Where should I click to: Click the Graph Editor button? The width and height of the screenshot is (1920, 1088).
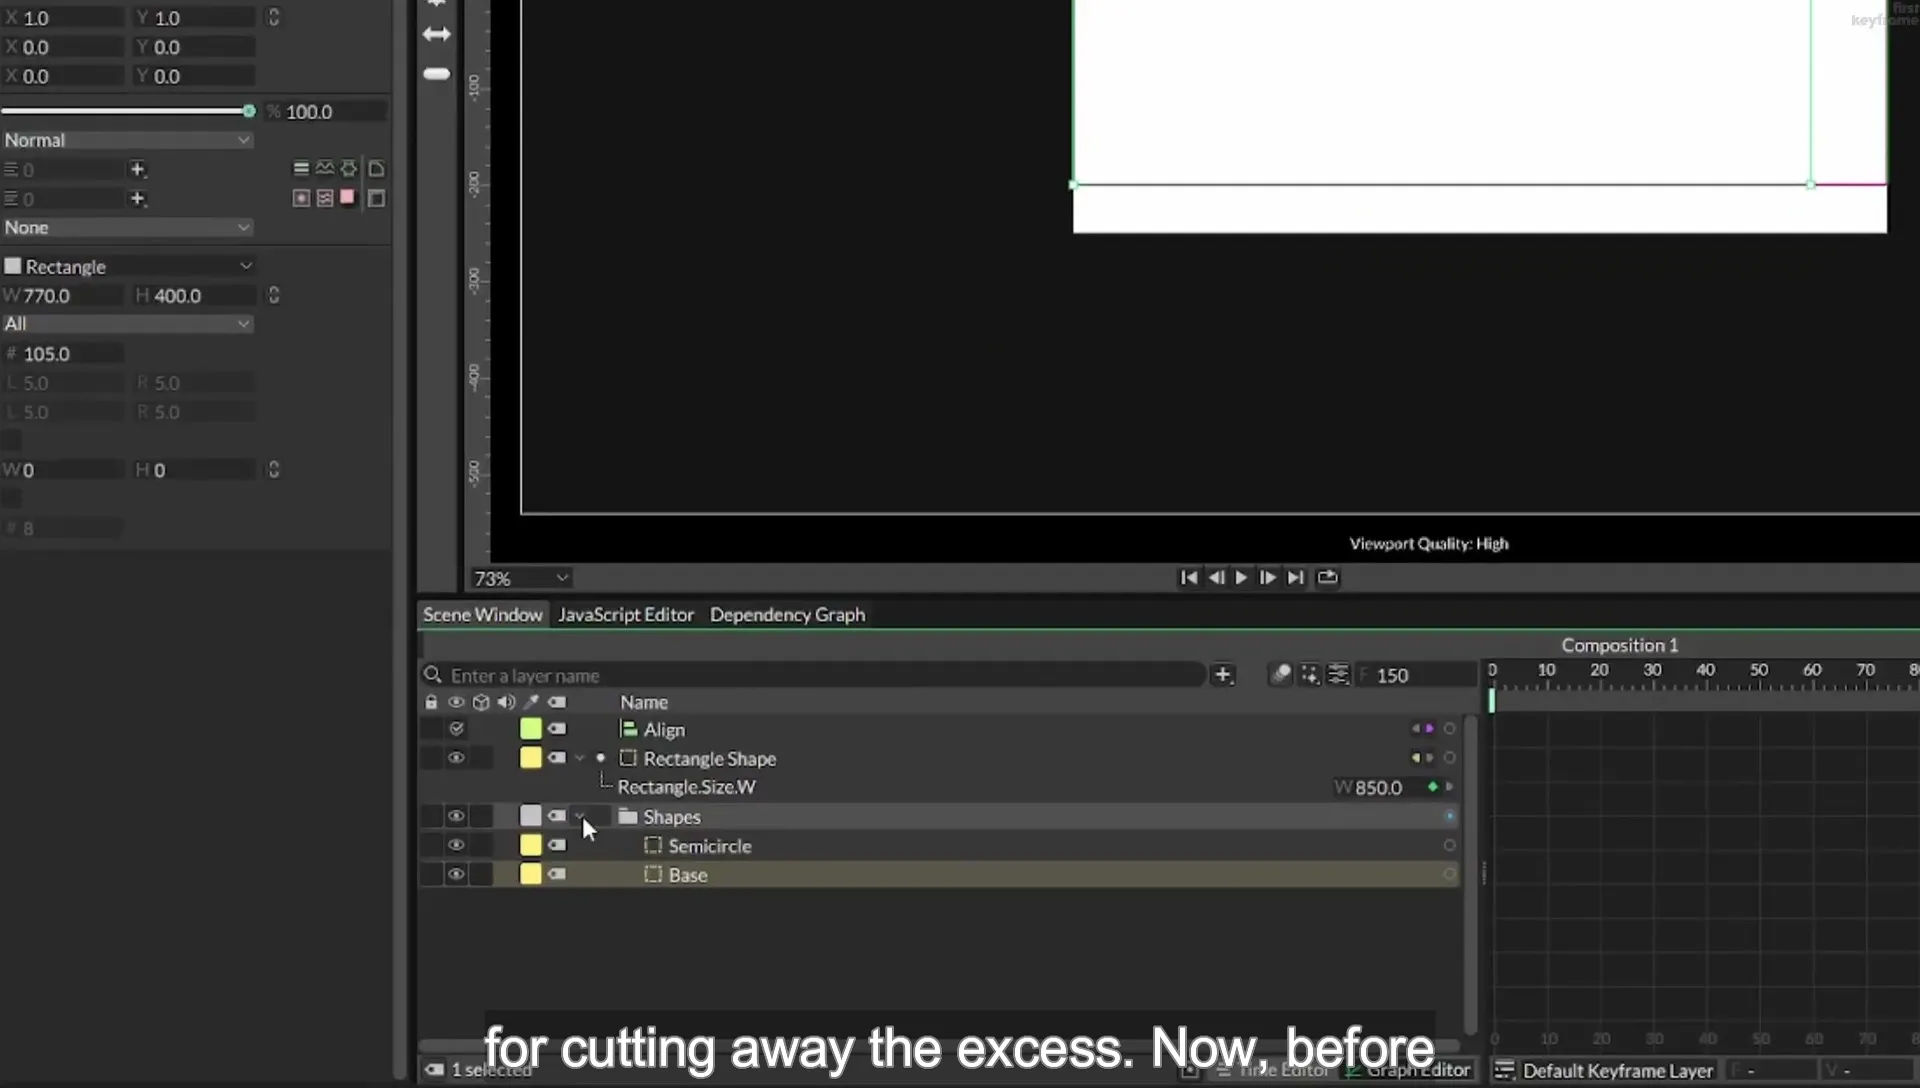(1408, 1071)
